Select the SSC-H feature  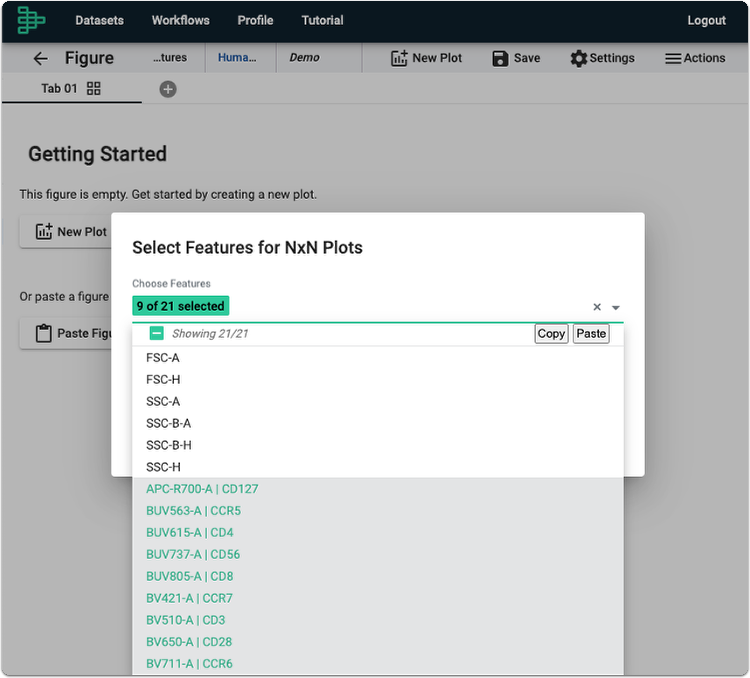click(x=378, y=467)
